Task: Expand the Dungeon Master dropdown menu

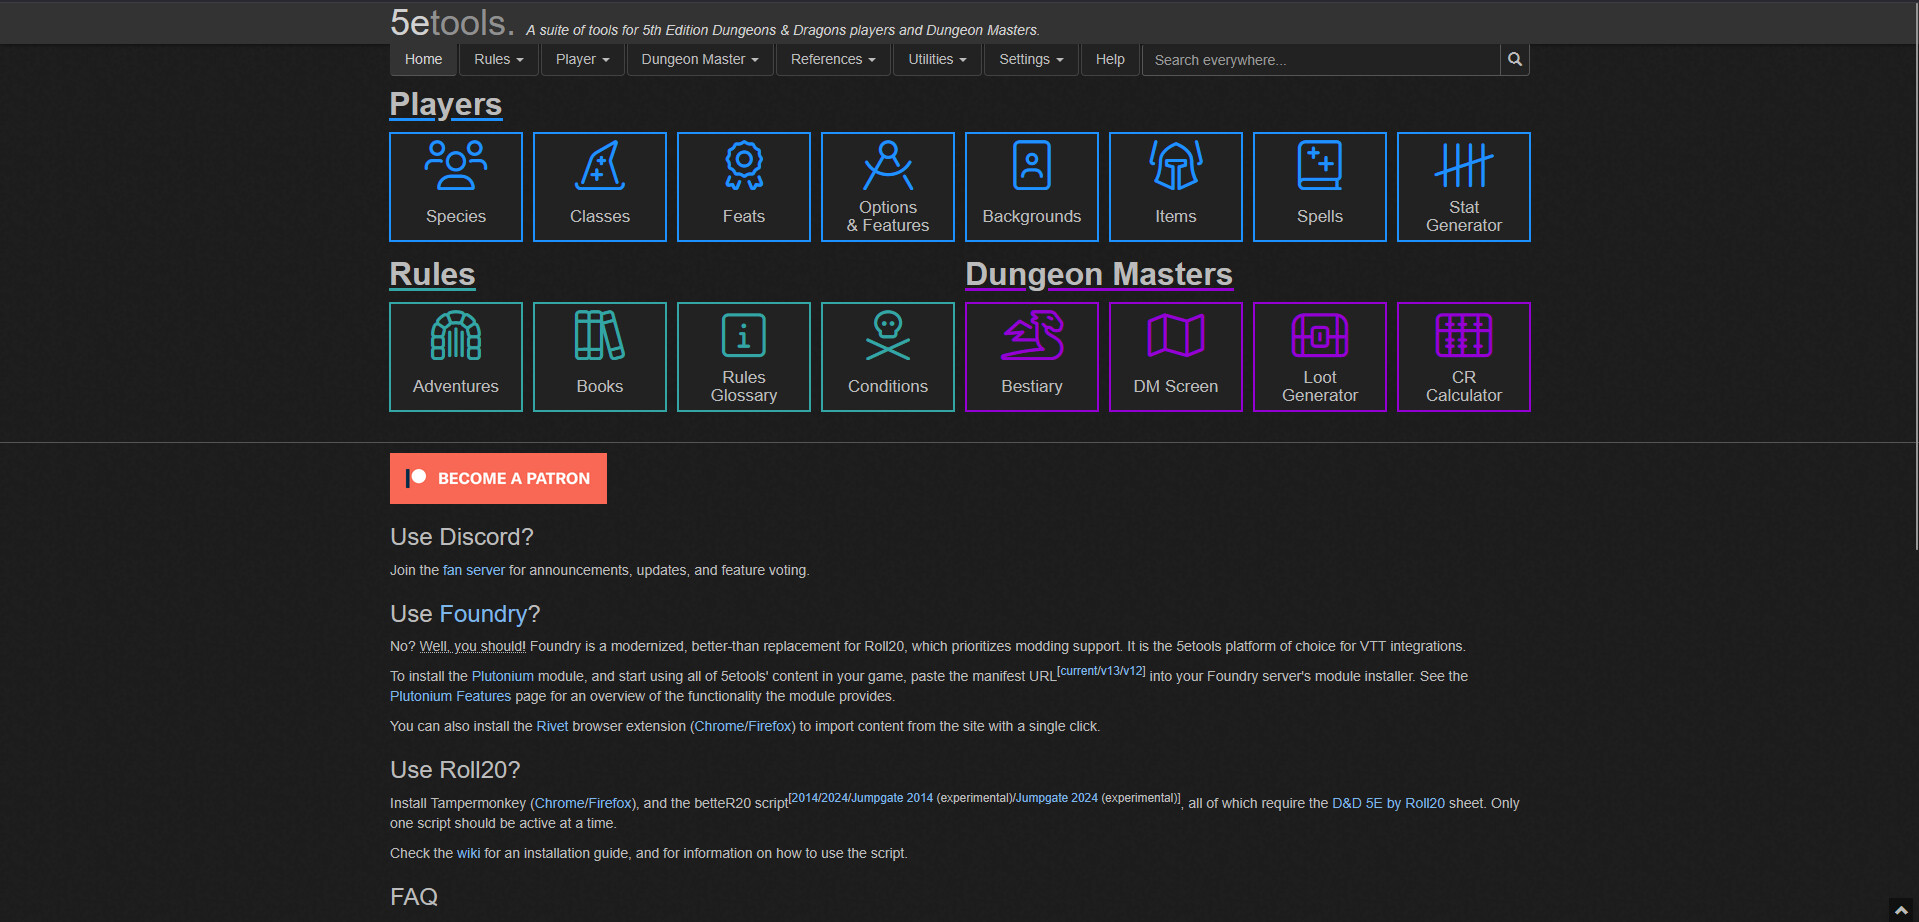Action: [x=700, y=60]
